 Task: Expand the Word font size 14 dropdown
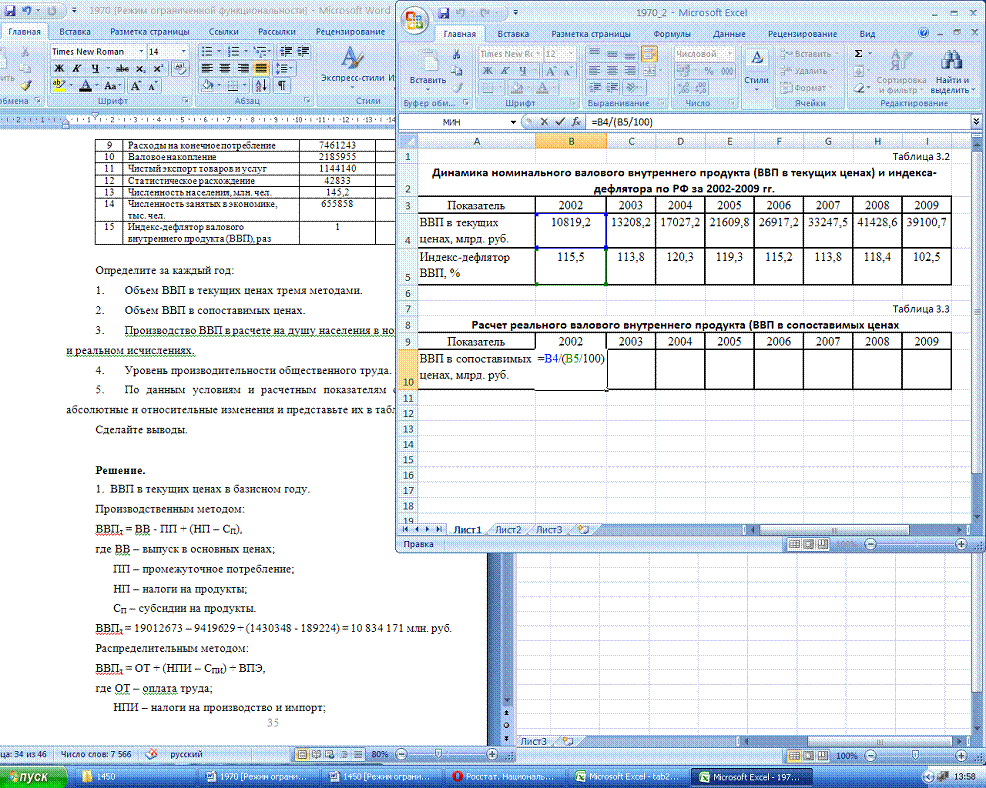click(185, 51)
